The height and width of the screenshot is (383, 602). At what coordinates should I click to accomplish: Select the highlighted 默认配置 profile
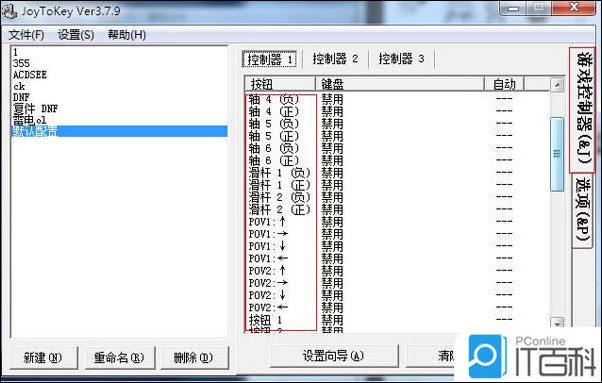pos(119,131)
